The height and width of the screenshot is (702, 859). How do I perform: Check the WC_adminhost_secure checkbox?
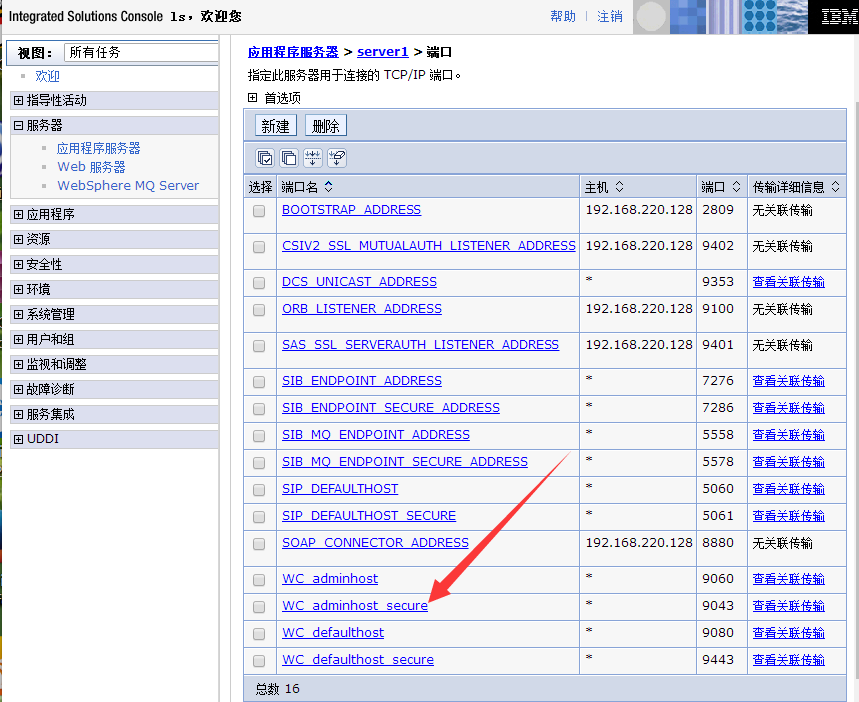pyautogui.click(x=259, y=607)
